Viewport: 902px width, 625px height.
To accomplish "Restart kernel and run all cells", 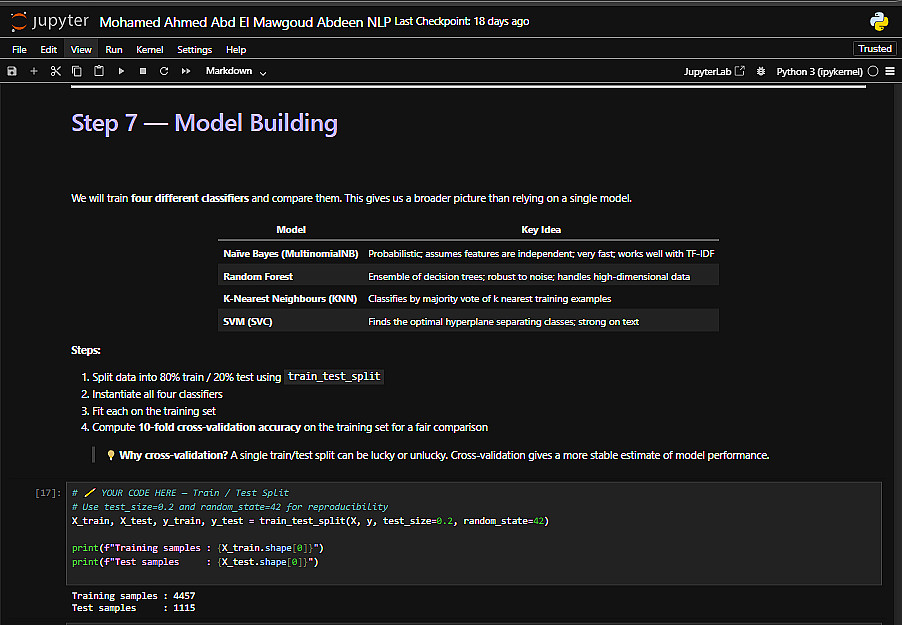I will click(x=186, y=71).
